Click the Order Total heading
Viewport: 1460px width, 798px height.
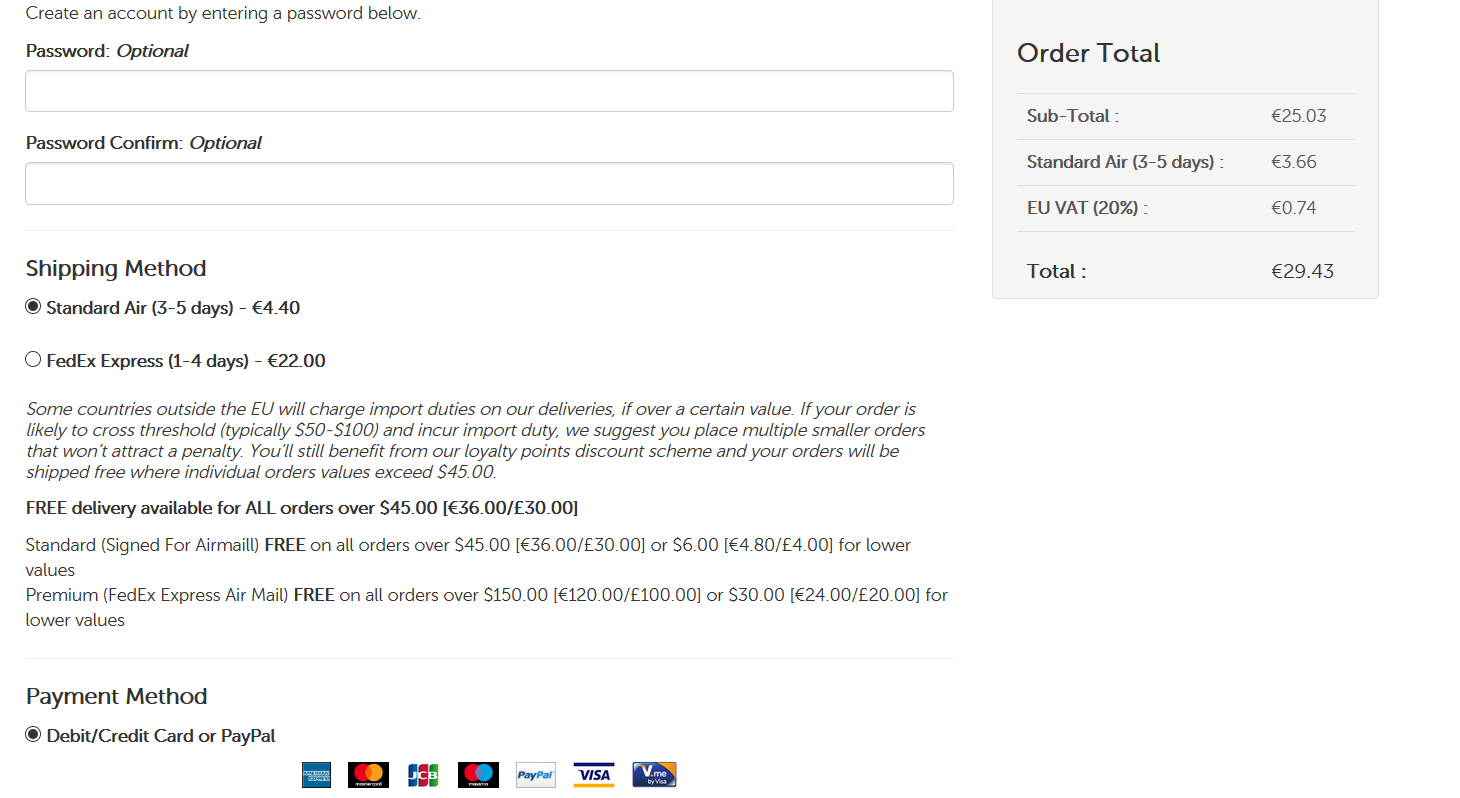coord(1088,53)
